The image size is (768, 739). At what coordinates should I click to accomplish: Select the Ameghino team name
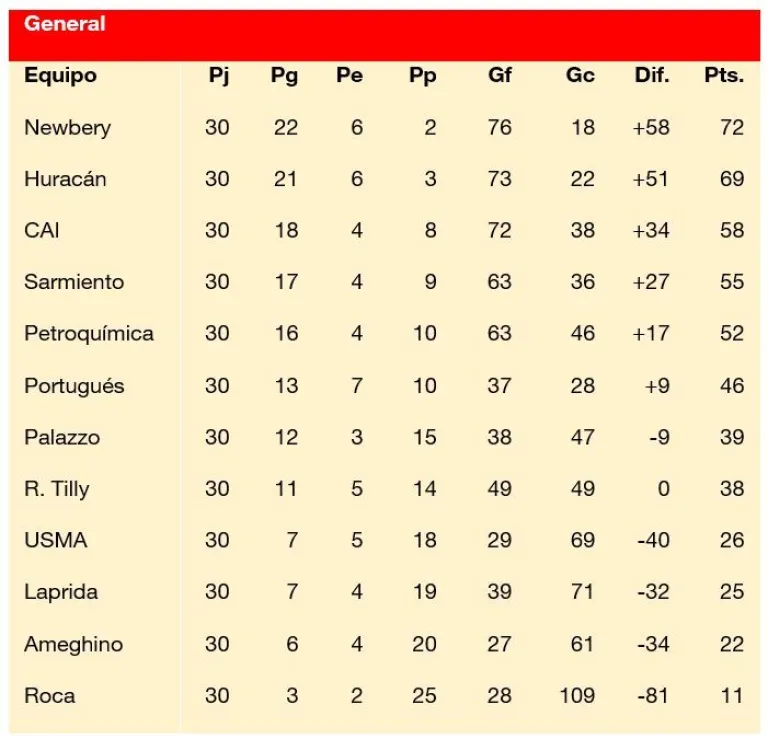(73, 644)
